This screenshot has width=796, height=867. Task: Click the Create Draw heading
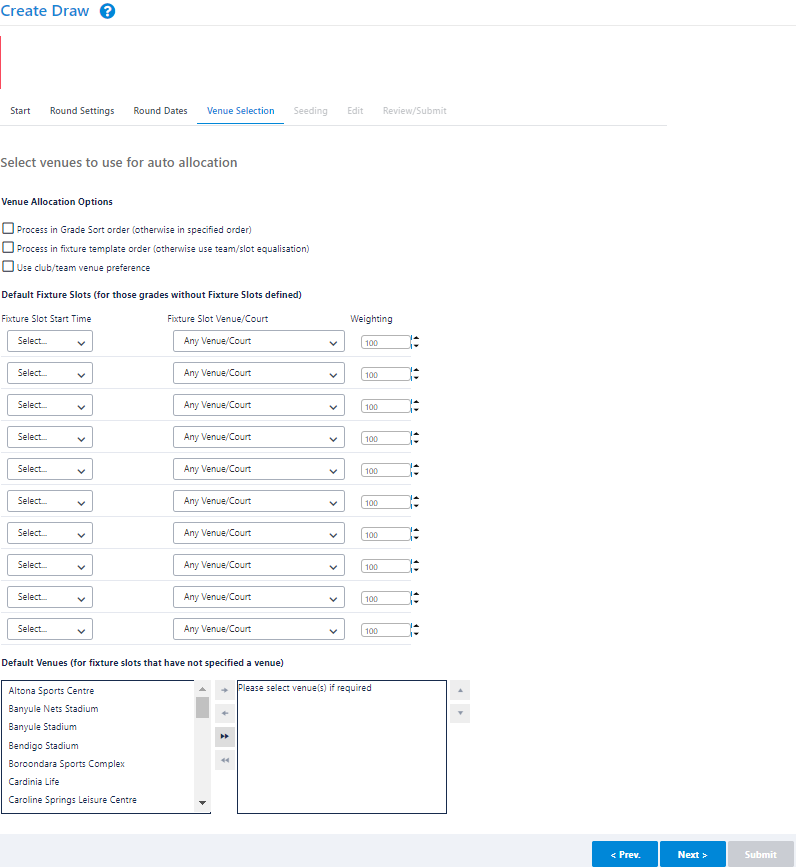(45, 11)
